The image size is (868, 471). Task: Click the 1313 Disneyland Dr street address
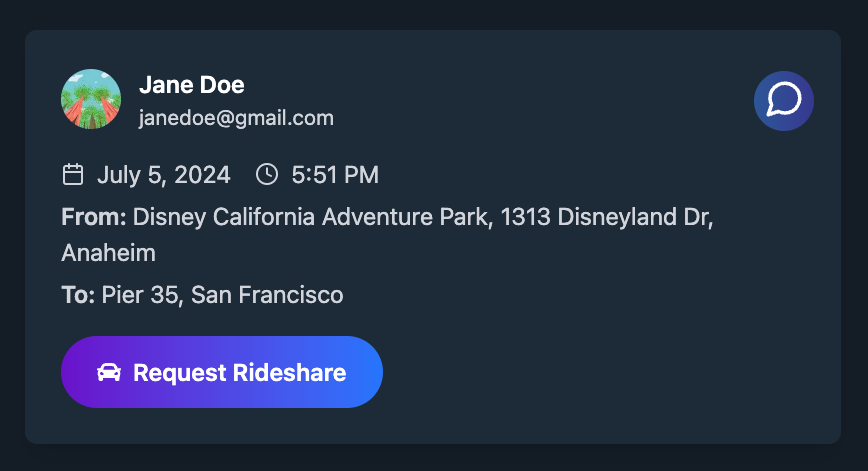pyautogui.click(x=607, y=217)
